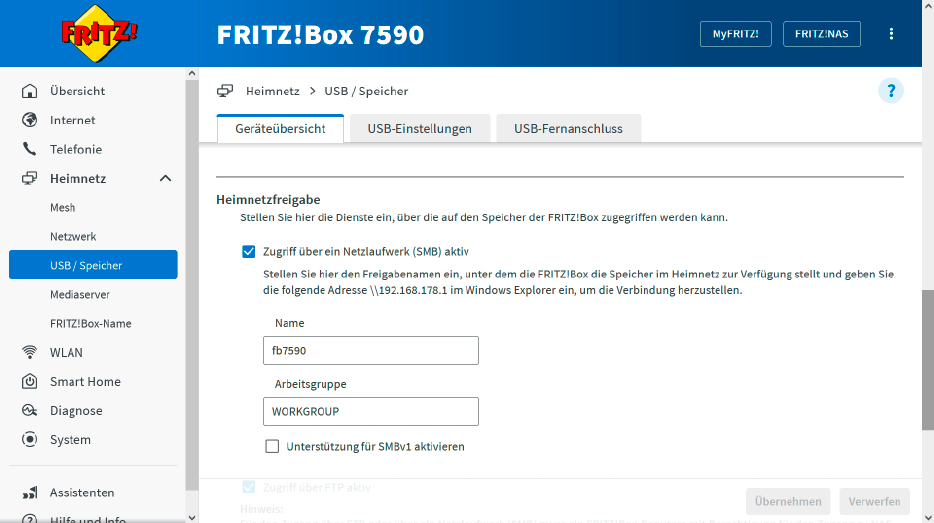This screenshot has width=934, height=523.
Task: Click the Telefonie phone icon
Action: tap(29, 149)
